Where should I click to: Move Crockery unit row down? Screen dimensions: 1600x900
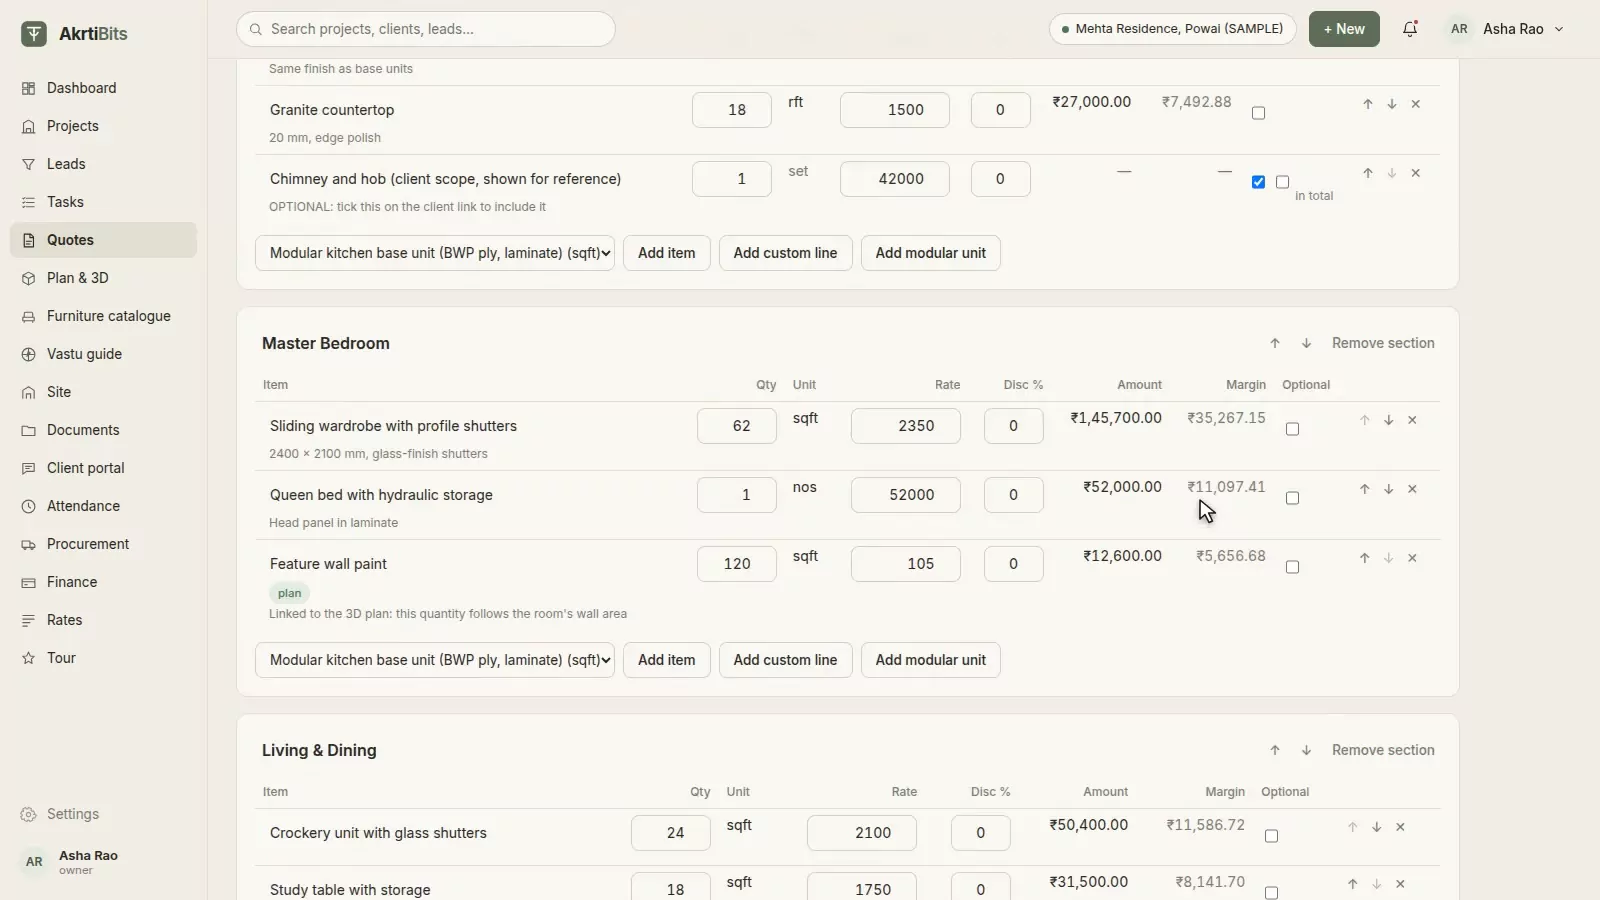[x=1377, y=827]
